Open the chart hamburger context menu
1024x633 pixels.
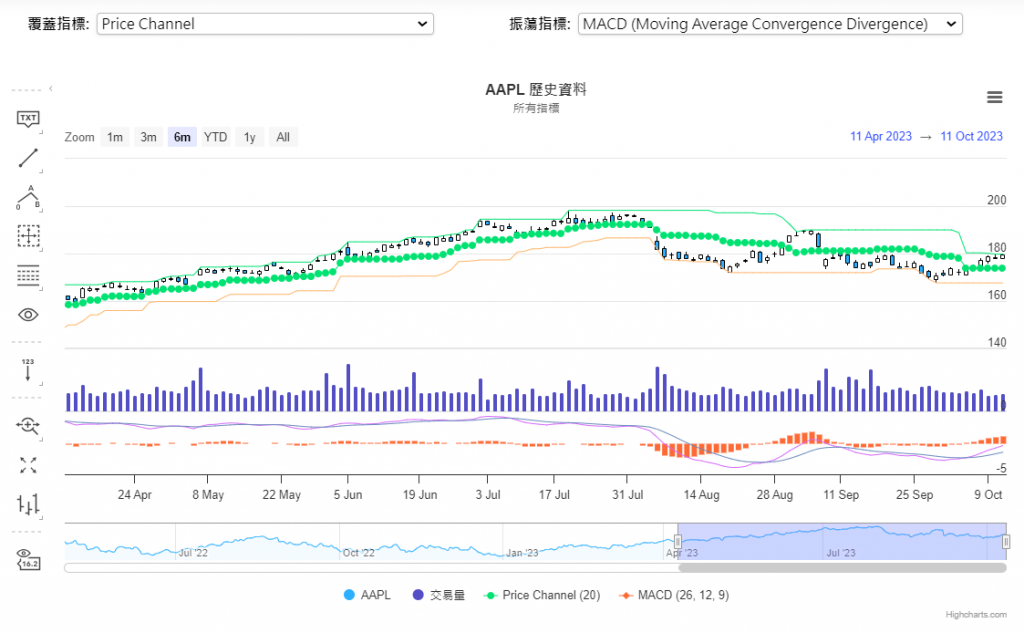[995, 97]
